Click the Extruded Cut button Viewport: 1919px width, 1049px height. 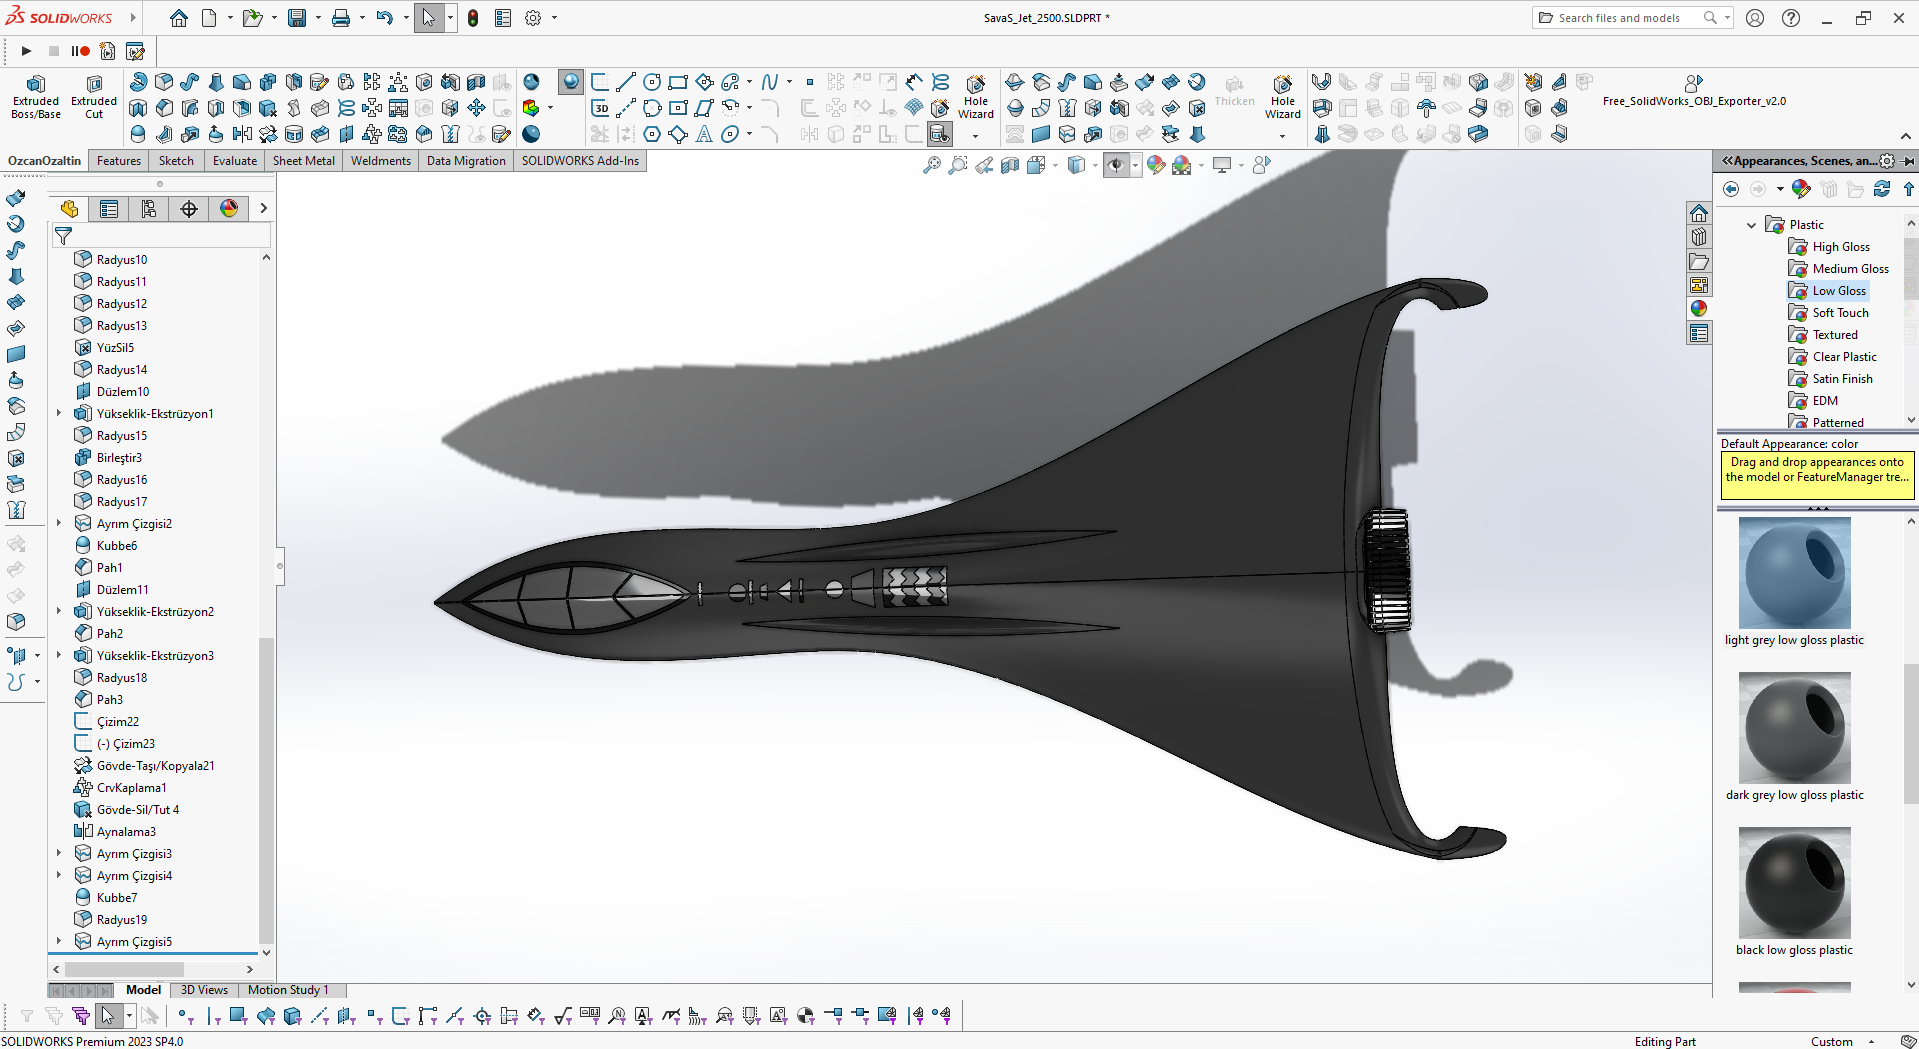tap(94, 97)
